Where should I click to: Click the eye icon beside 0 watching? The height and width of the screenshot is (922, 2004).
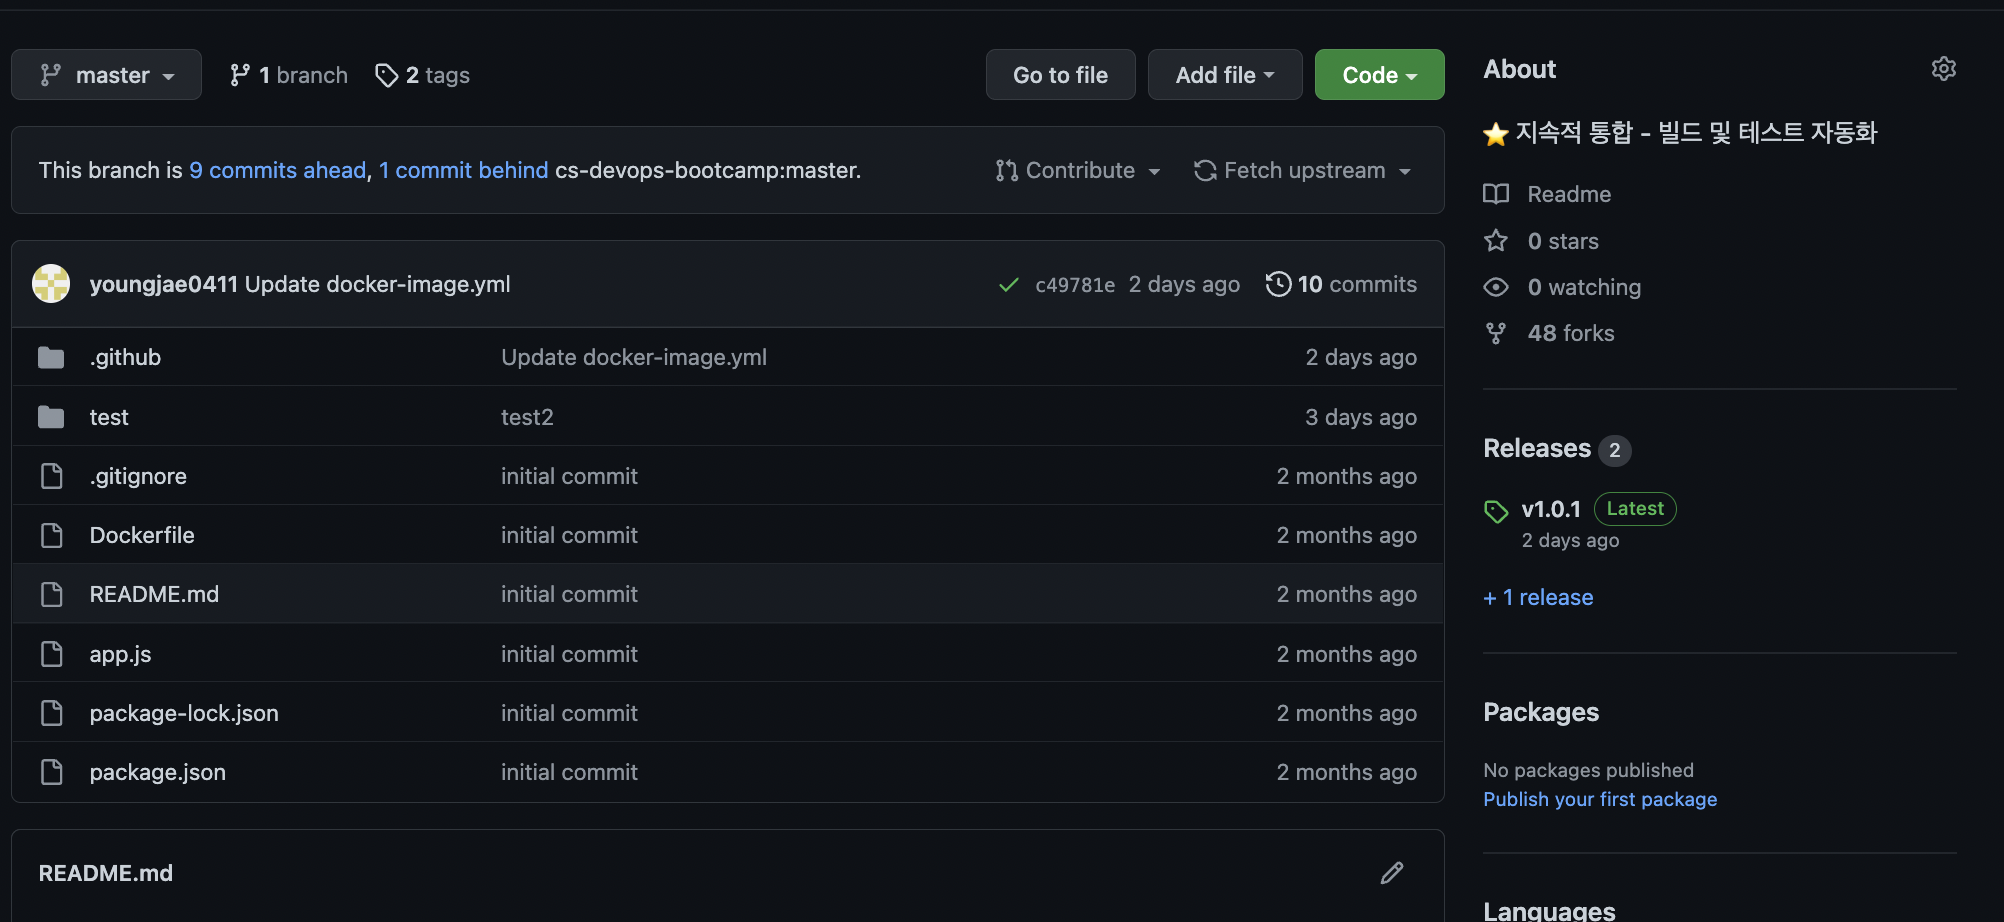coord(1496,287)
